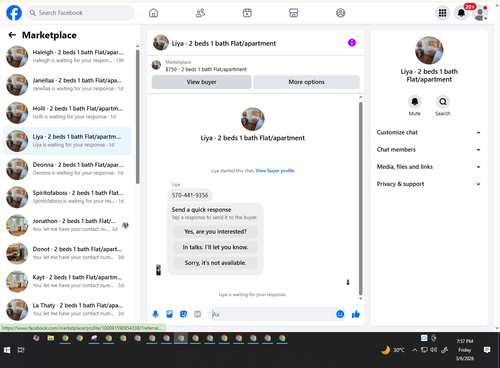500x368 pixels.
Task: Choose a sticker icon in composer
Action: tap(183, 314)
